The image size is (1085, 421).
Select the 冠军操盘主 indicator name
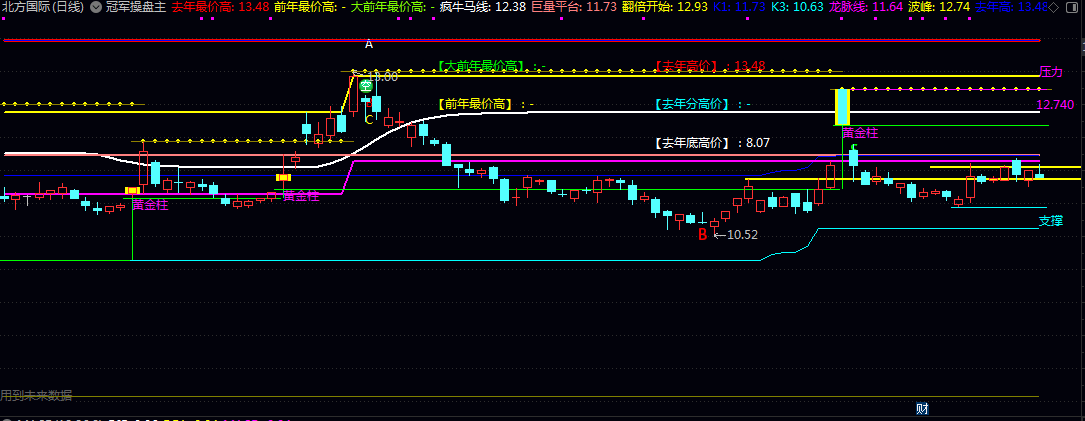pyautogui.click(x=134, y=7)
